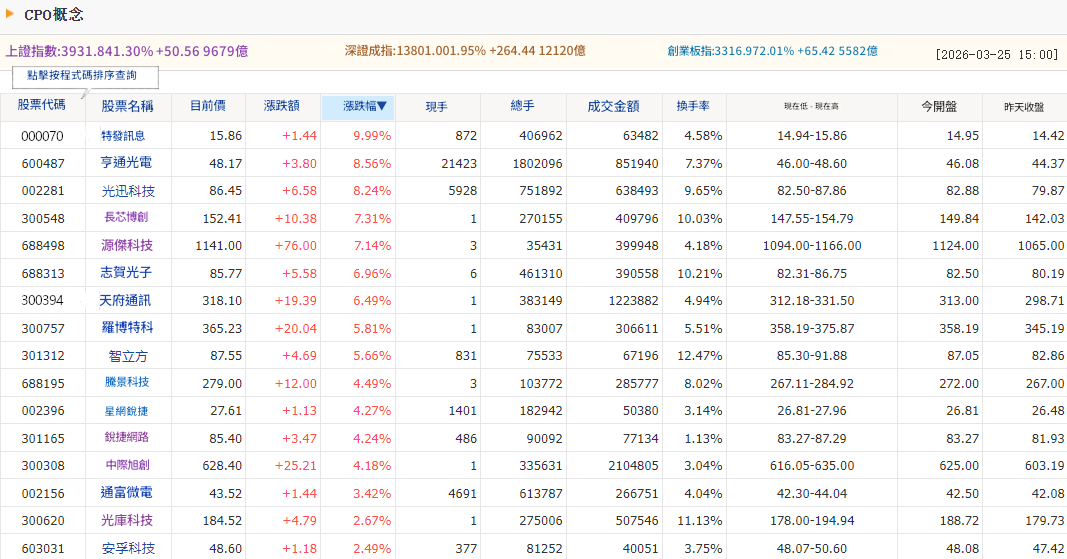Select stock code 300308
The width and height of the screenshot is (1067, 559).
click(43, 466)
